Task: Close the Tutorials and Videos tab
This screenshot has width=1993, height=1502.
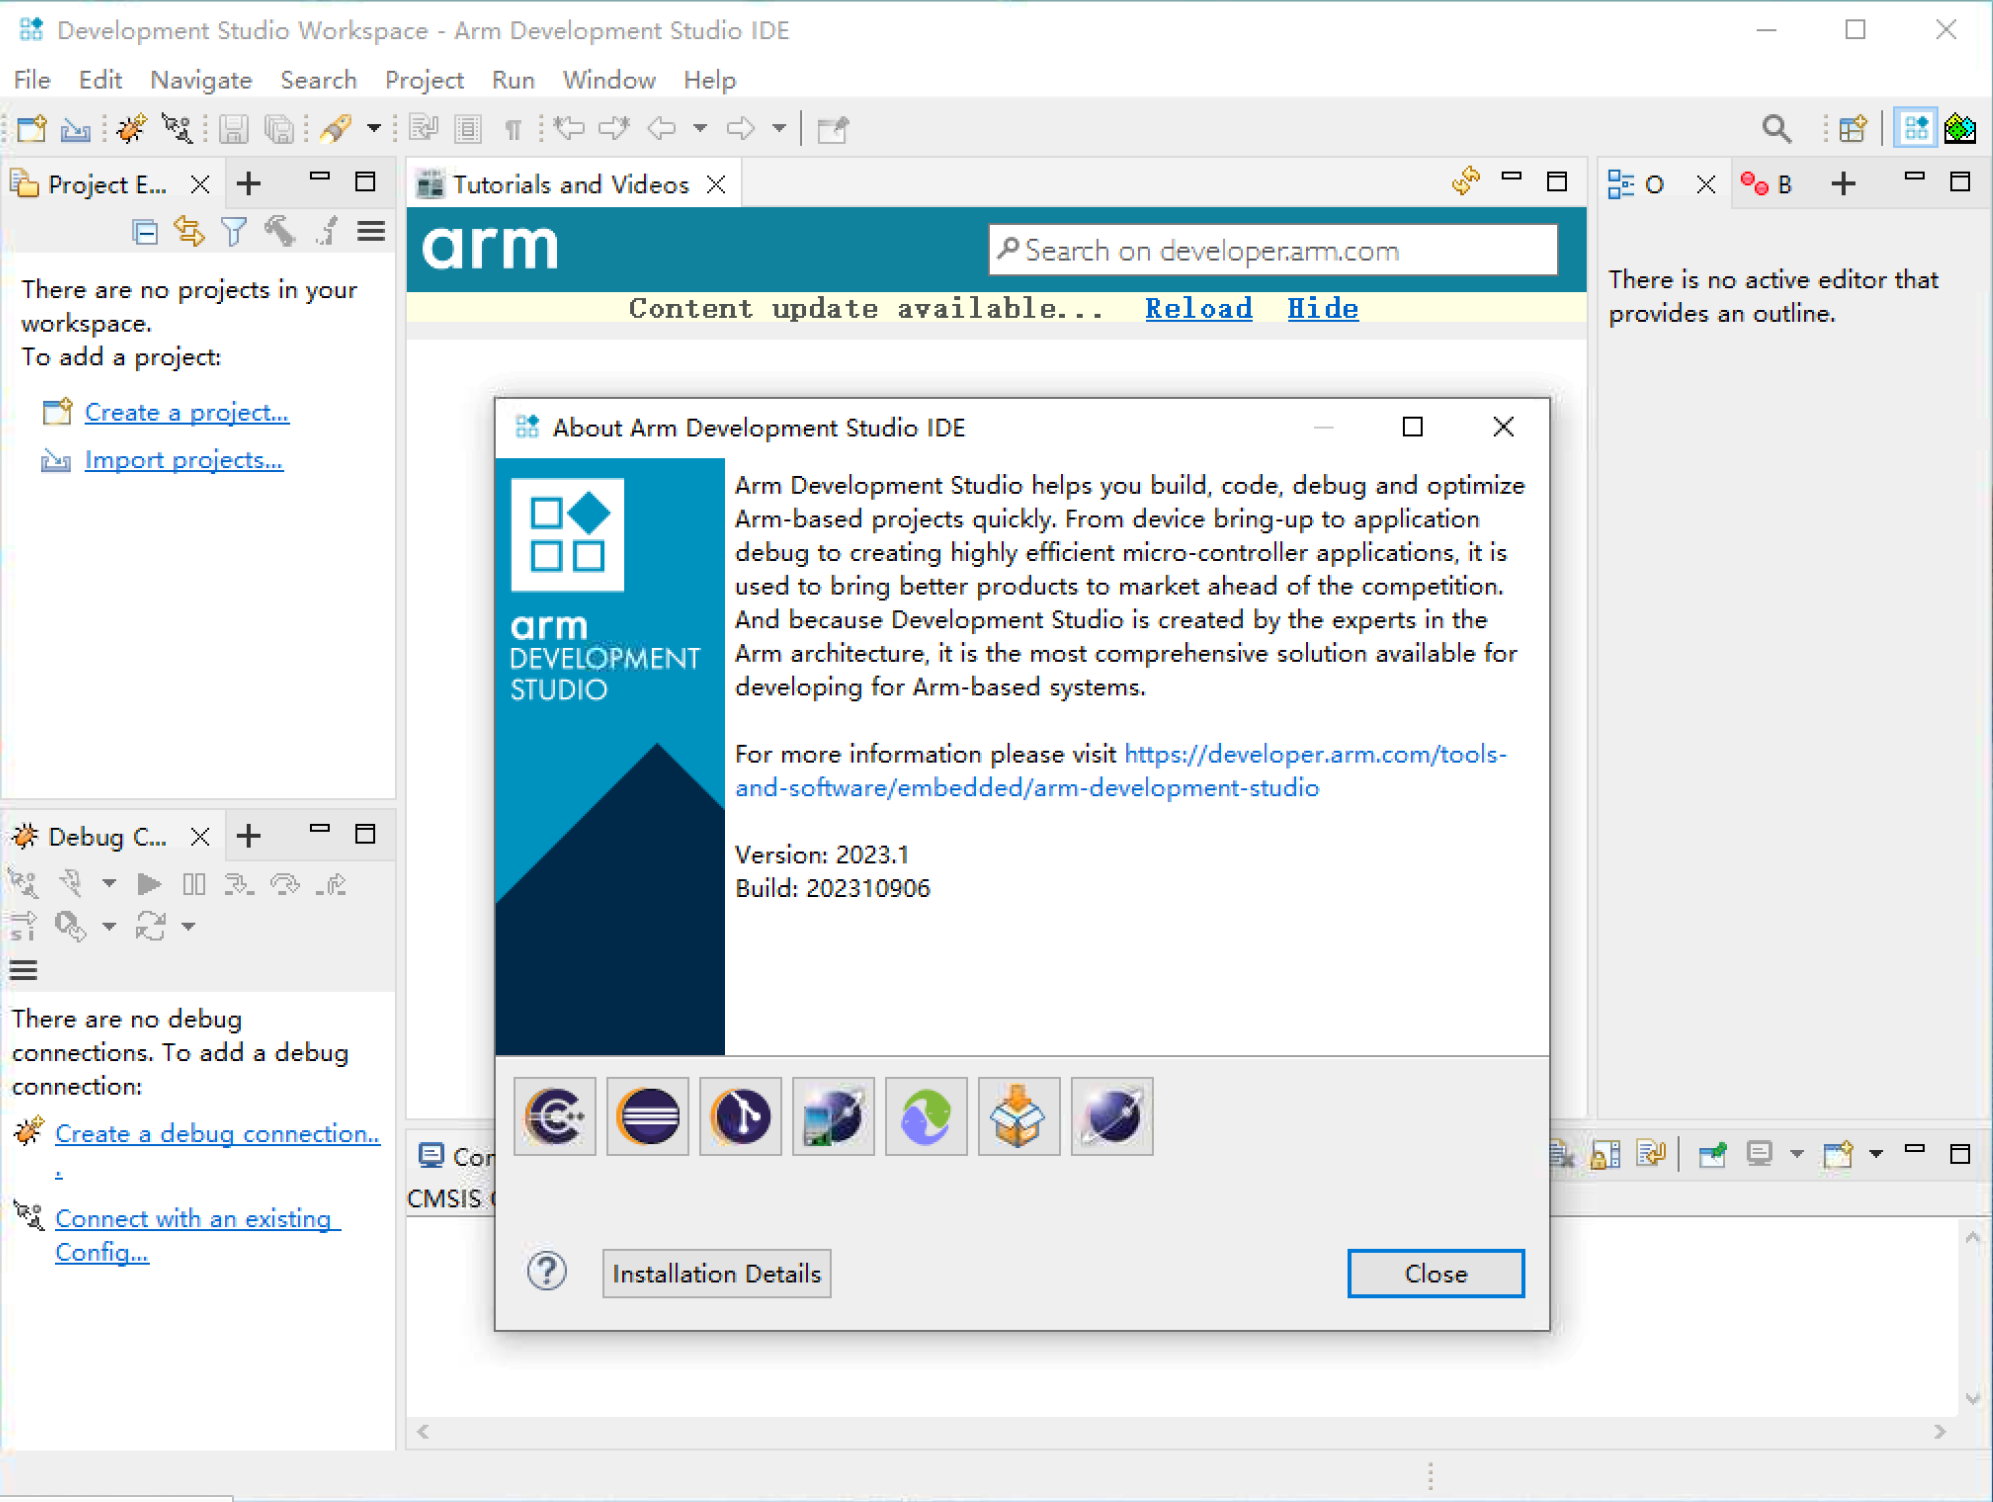Action: point(716,185)
